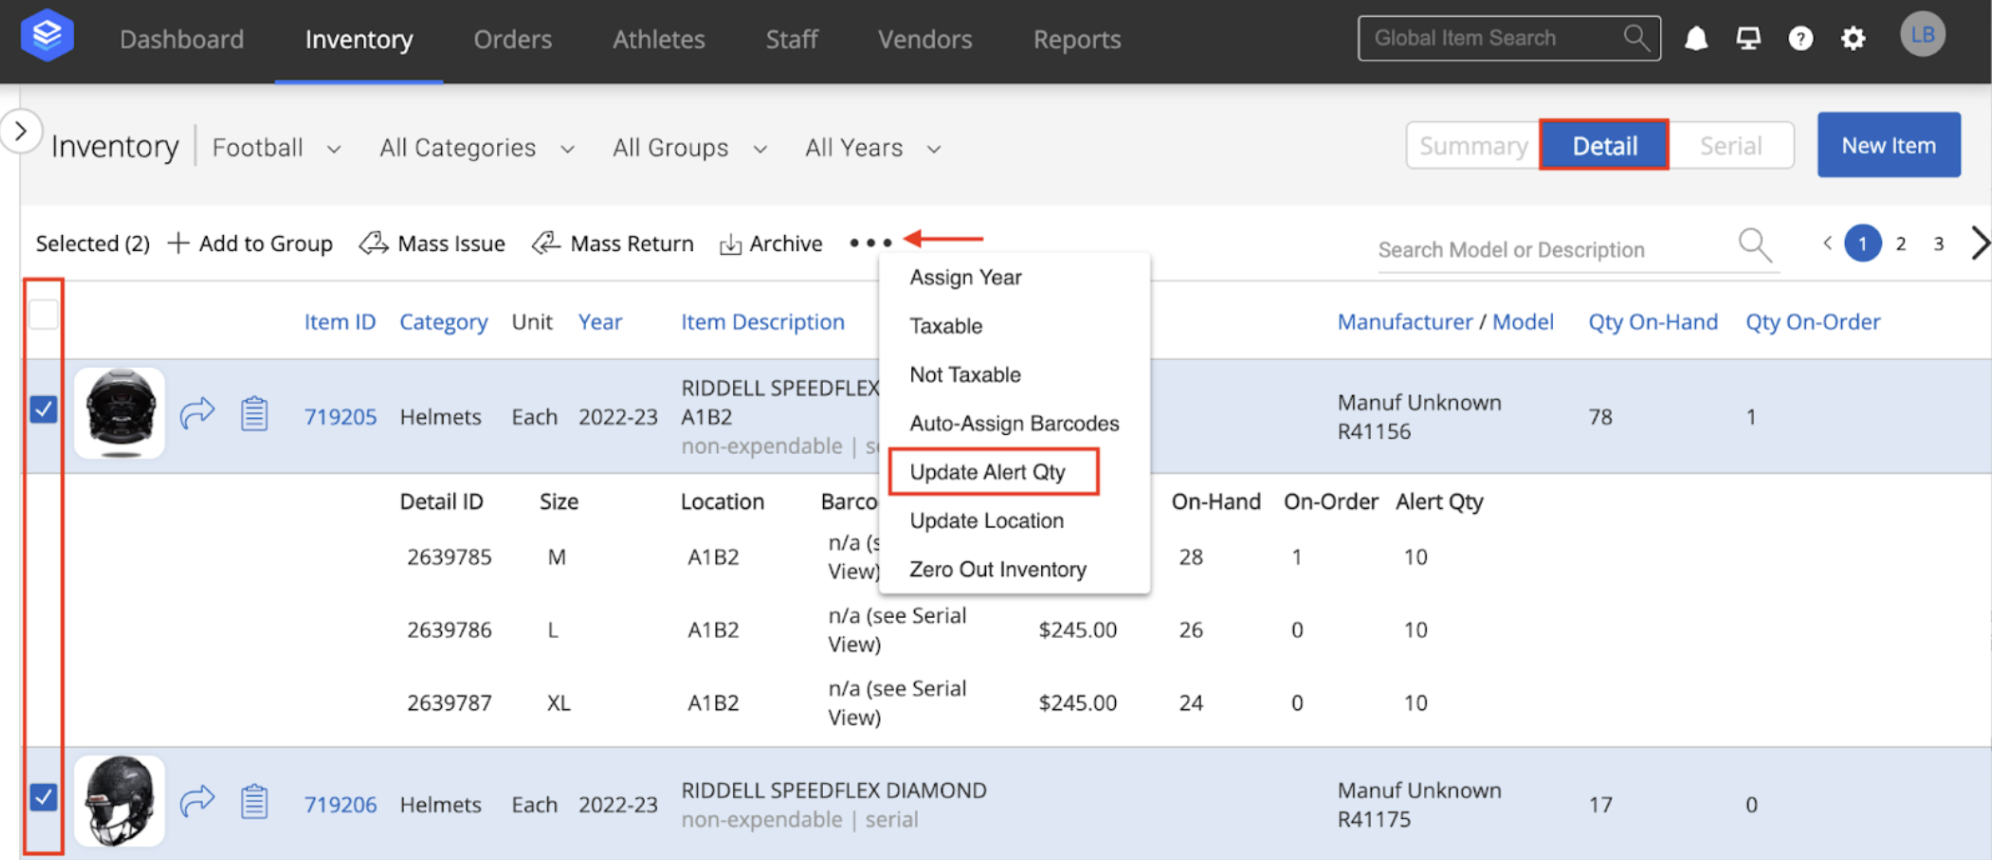Open the LB user avatar menu
Image resolution: width=1992 pixels, height=860 pixels.
1922,35
